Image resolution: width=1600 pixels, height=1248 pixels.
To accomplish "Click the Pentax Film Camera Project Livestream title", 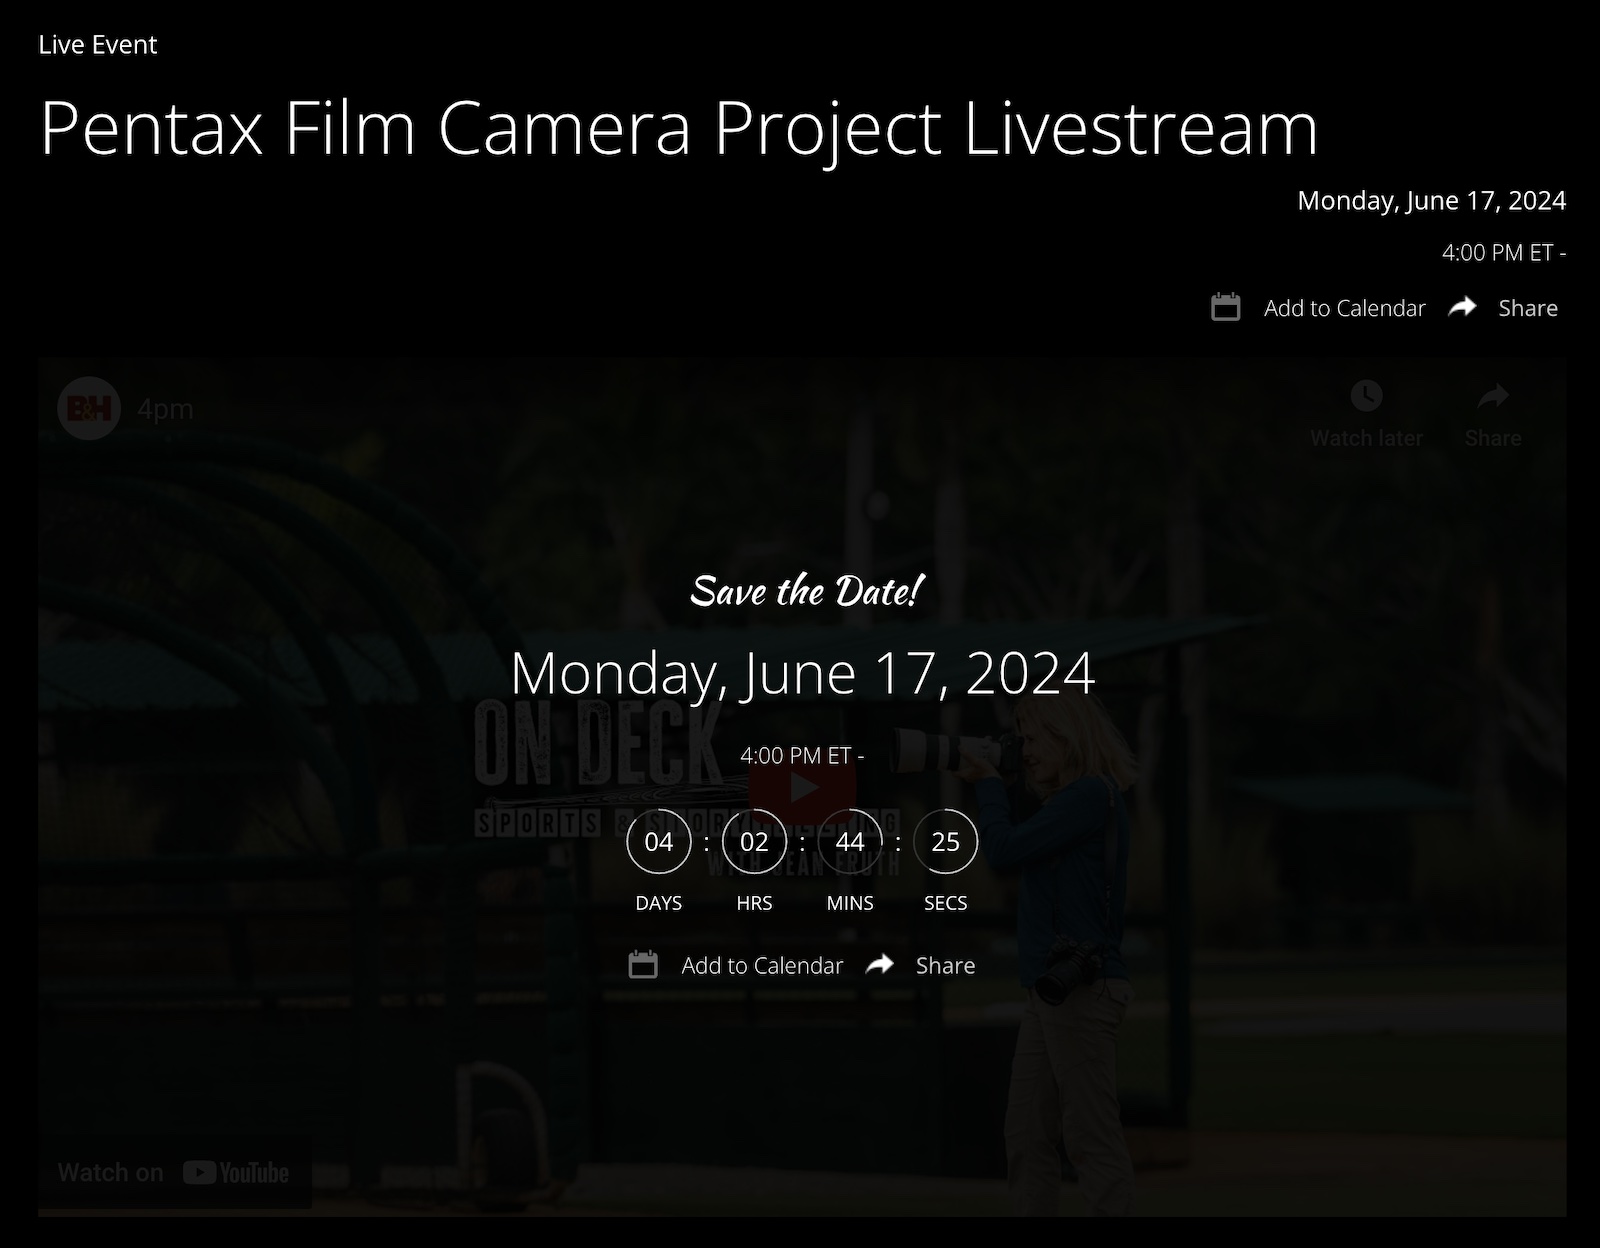I will coord(680,128).
